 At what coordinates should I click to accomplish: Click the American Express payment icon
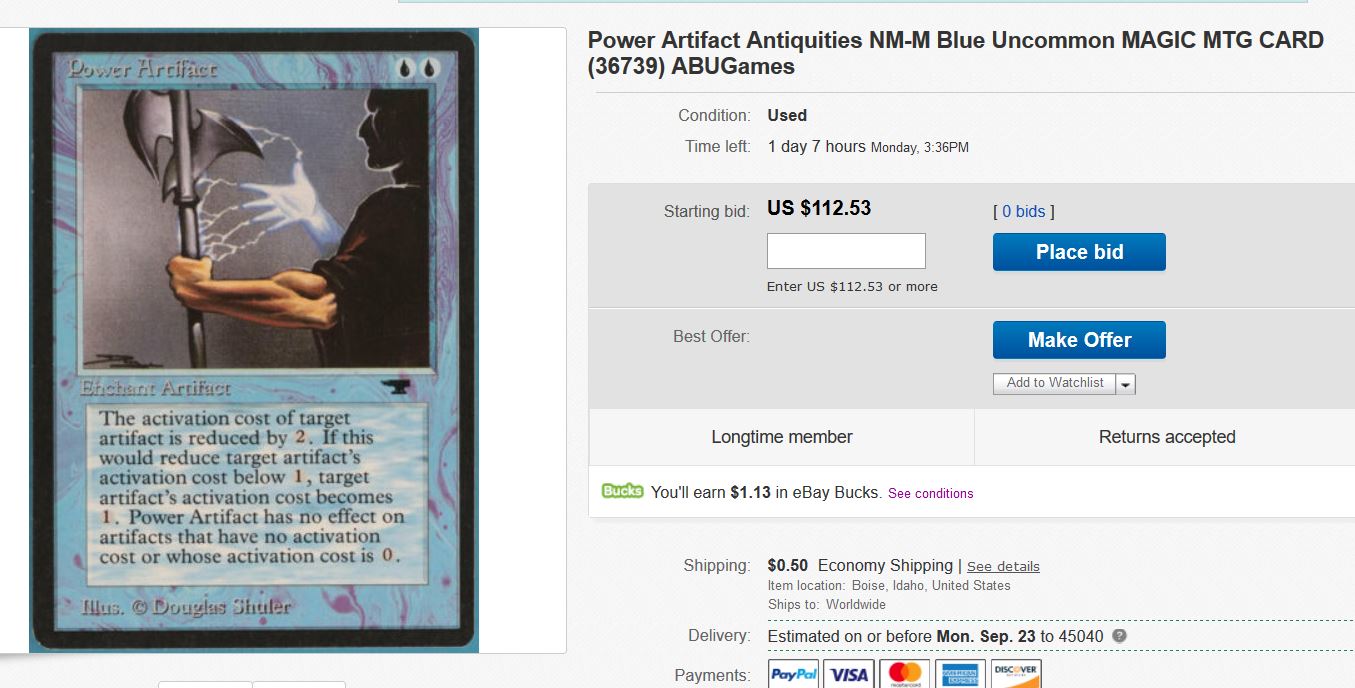[960, 674]
